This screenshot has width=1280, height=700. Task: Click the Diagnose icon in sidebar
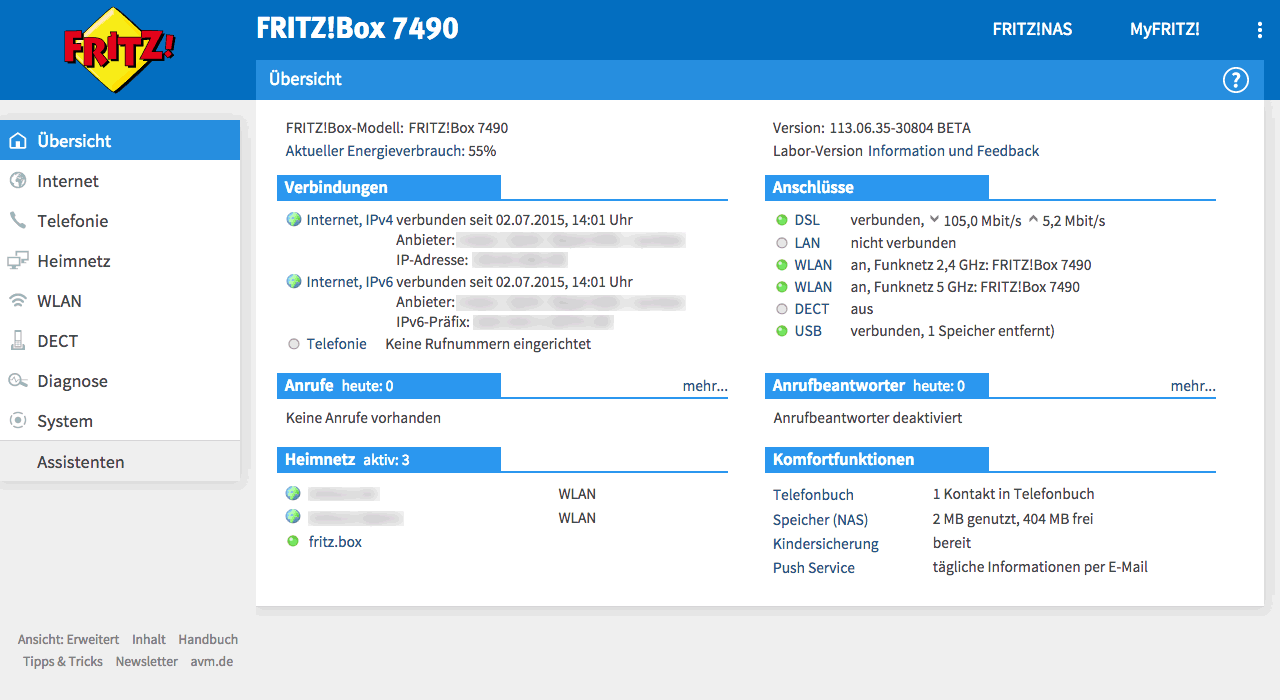(x=17, y=381)
